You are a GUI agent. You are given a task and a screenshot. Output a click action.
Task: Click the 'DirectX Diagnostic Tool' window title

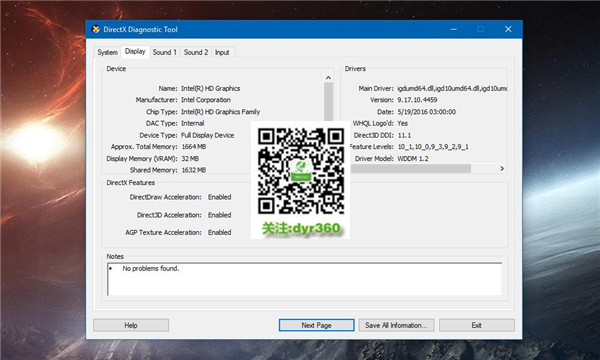140,29
